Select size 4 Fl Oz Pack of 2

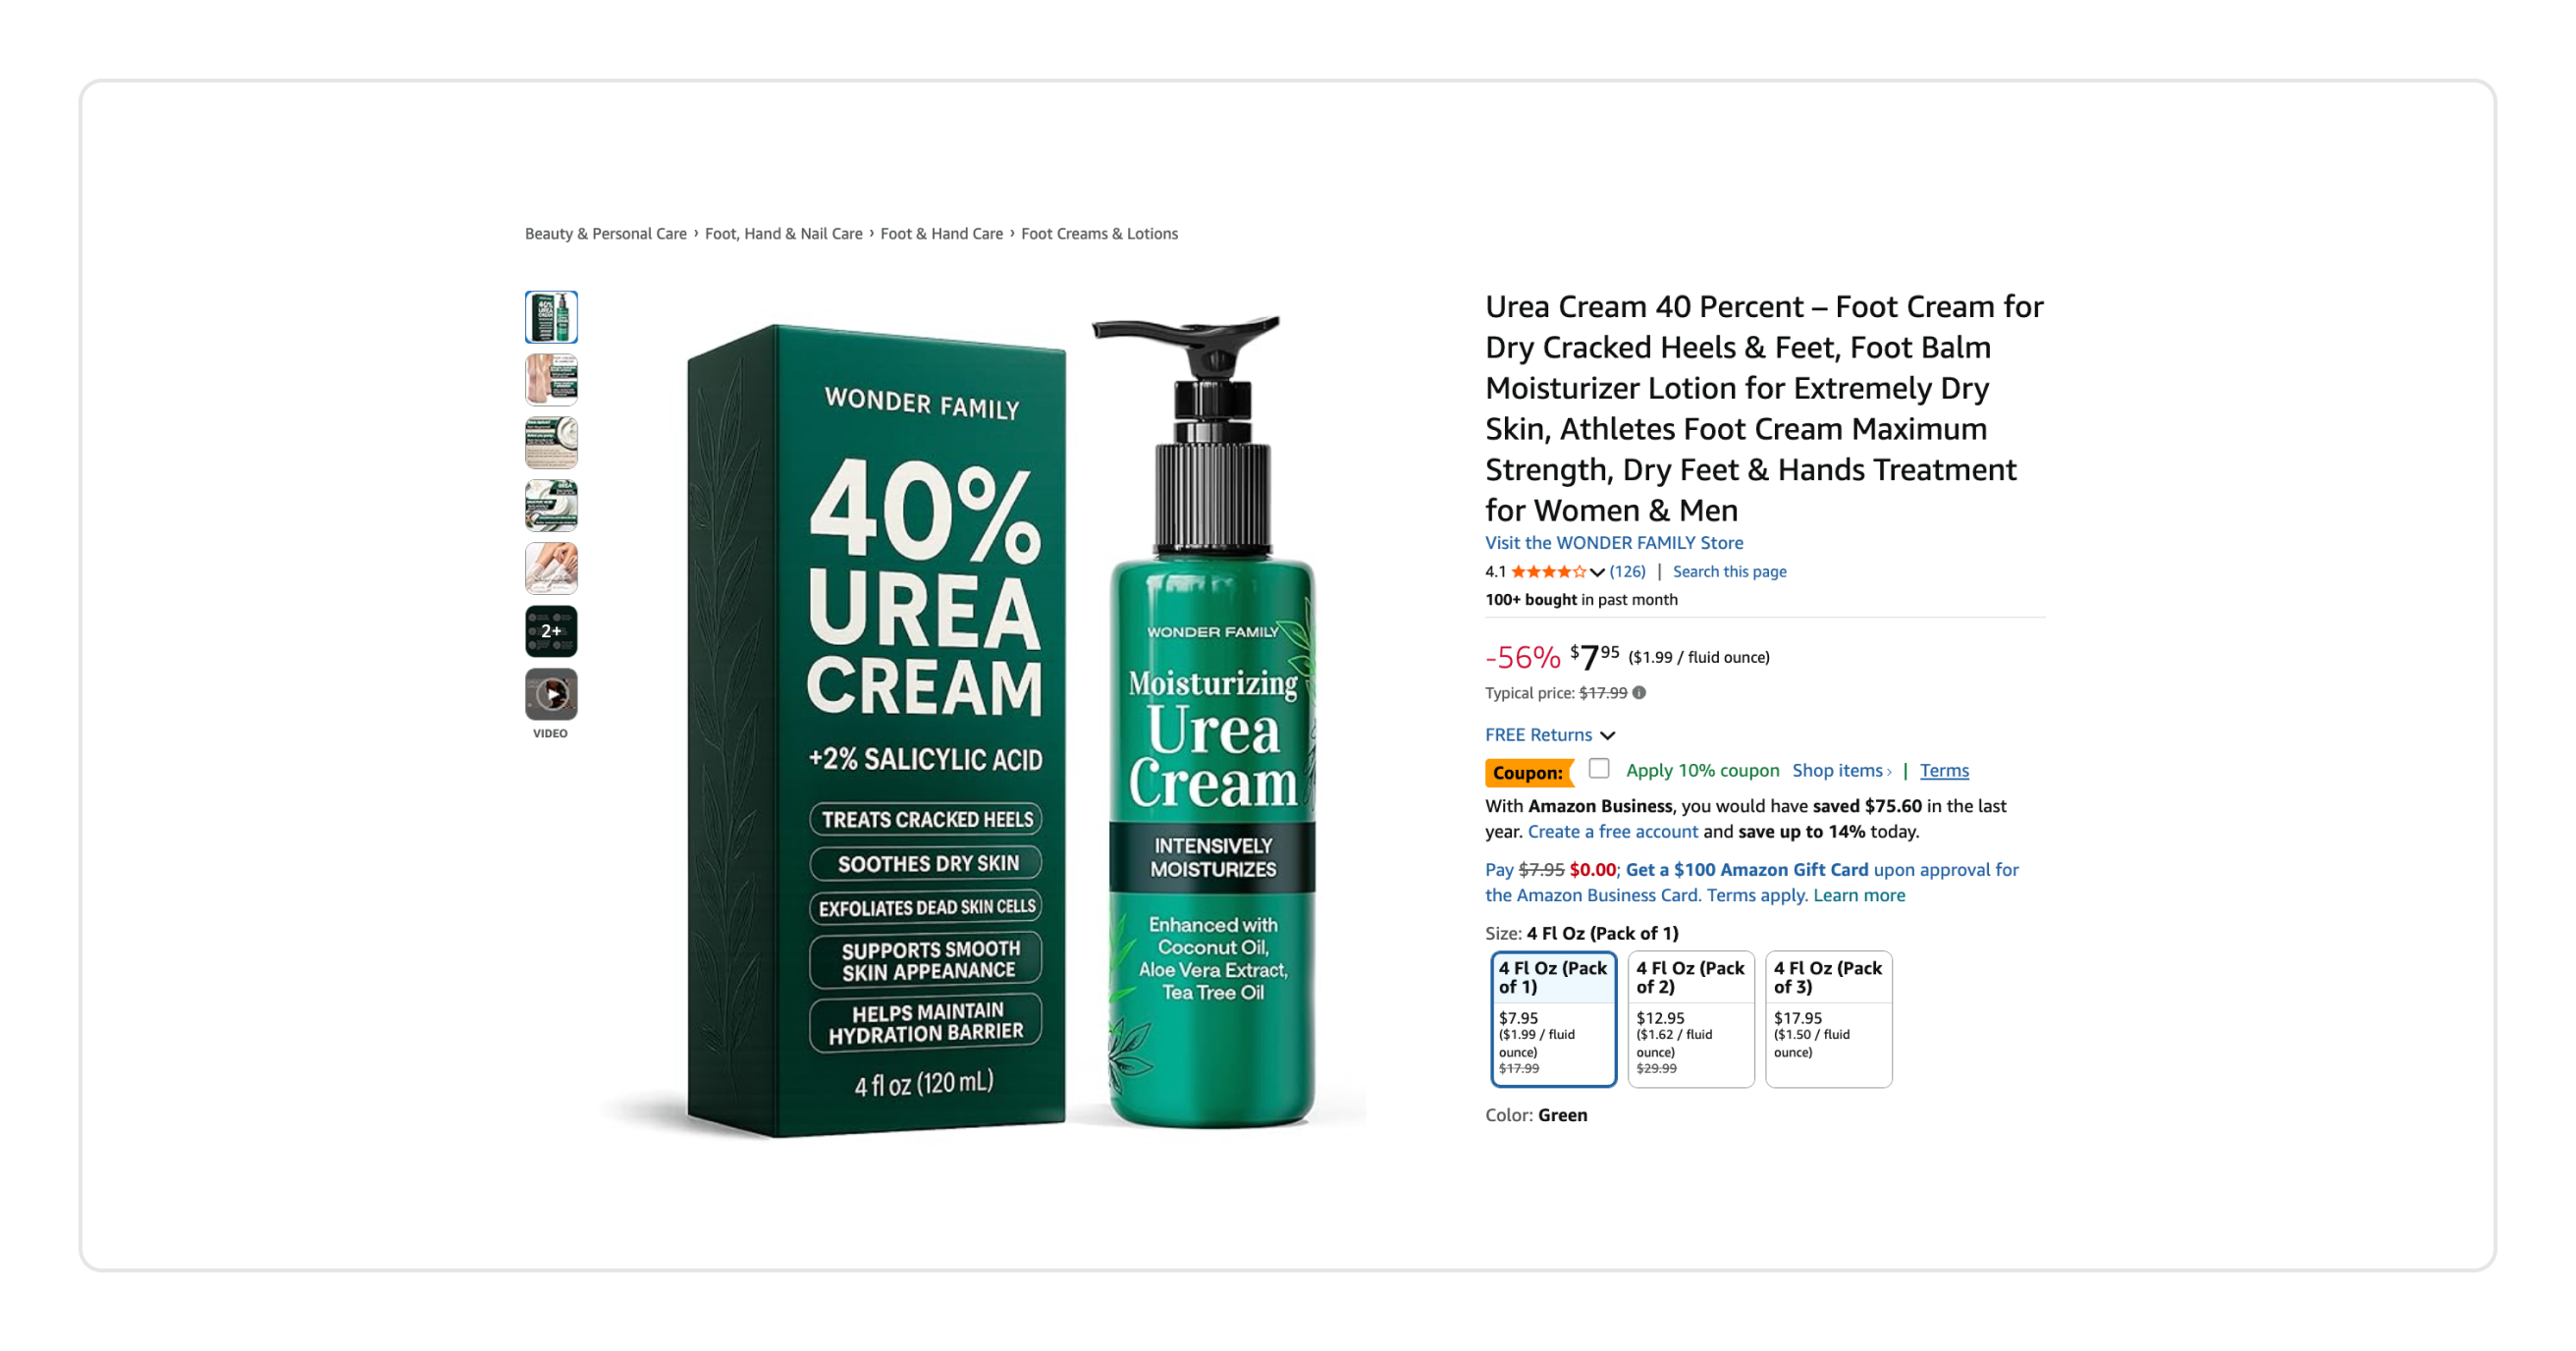(1691, 1019)
